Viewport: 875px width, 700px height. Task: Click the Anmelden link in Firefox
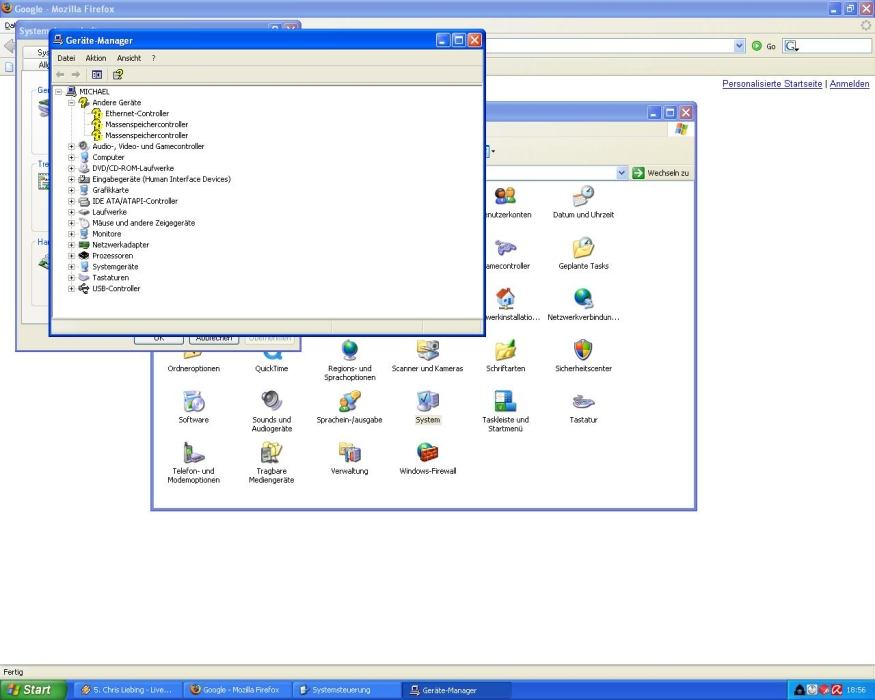(849, 84)
